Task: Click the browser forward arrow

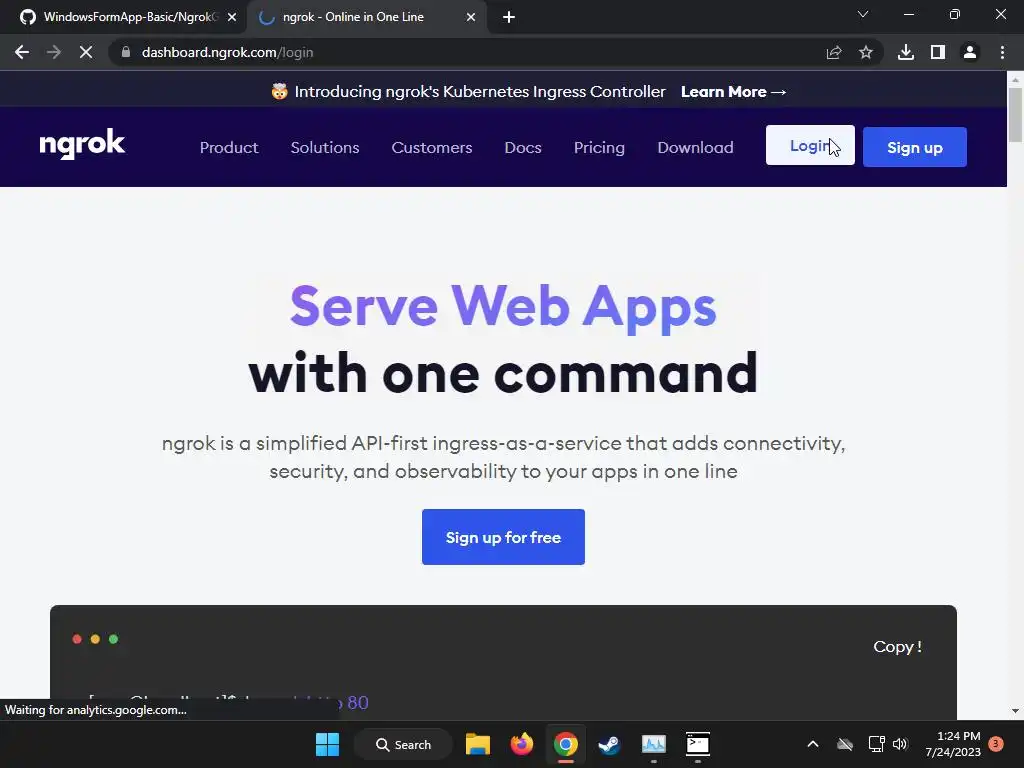Action: [54, 52]
